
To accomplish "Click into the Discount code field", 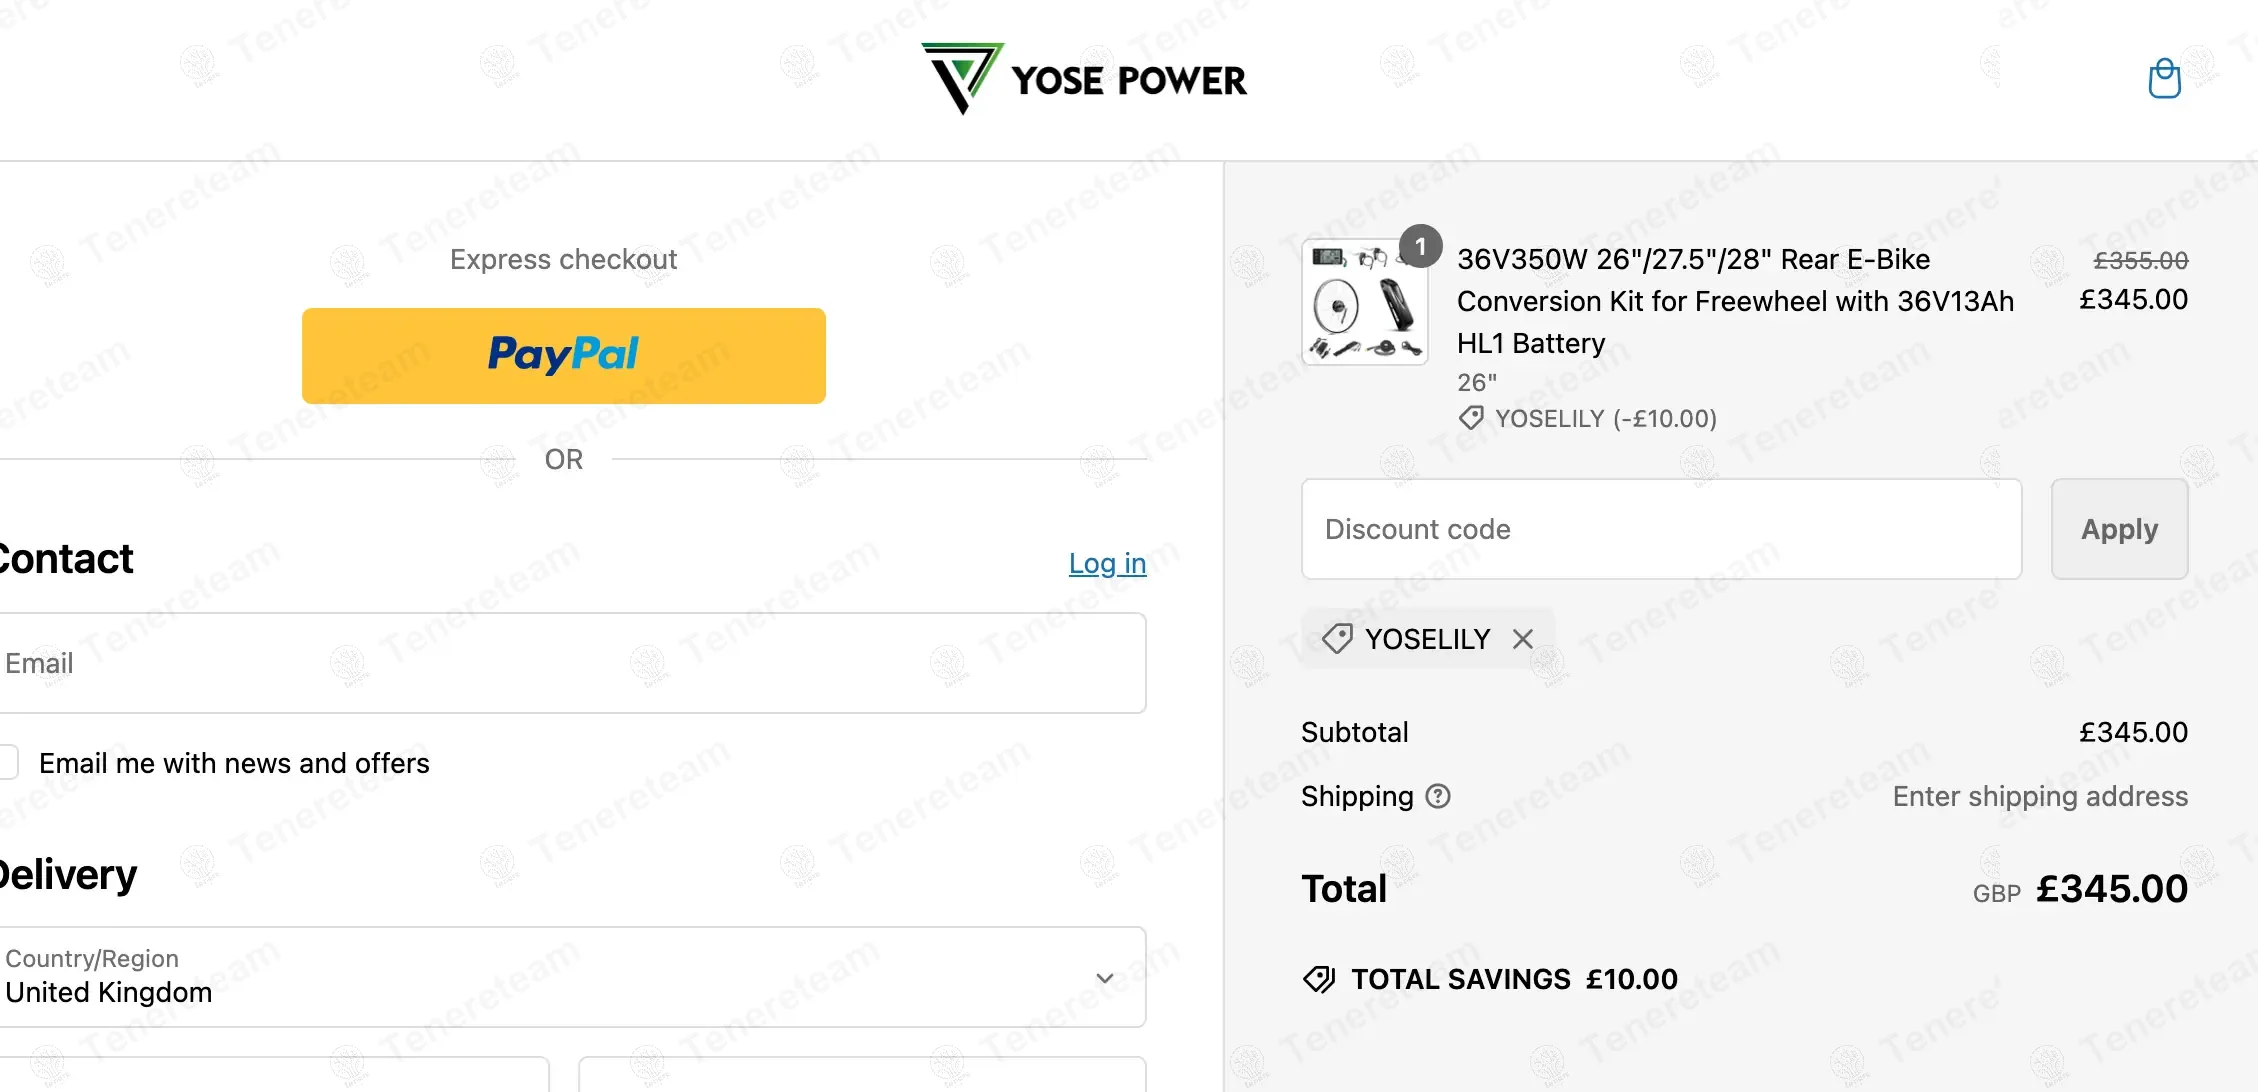I will tap(1661, 529).
